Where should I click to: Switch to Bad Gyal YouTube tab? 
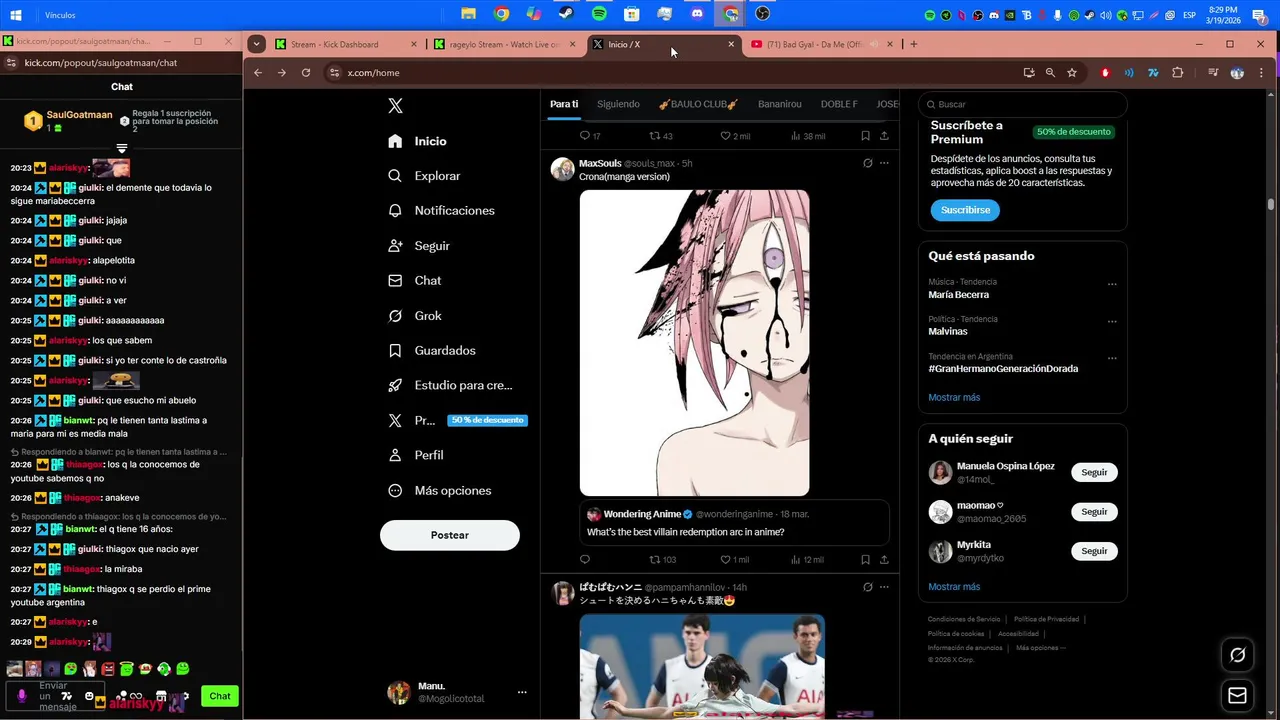tap(820, 44)
